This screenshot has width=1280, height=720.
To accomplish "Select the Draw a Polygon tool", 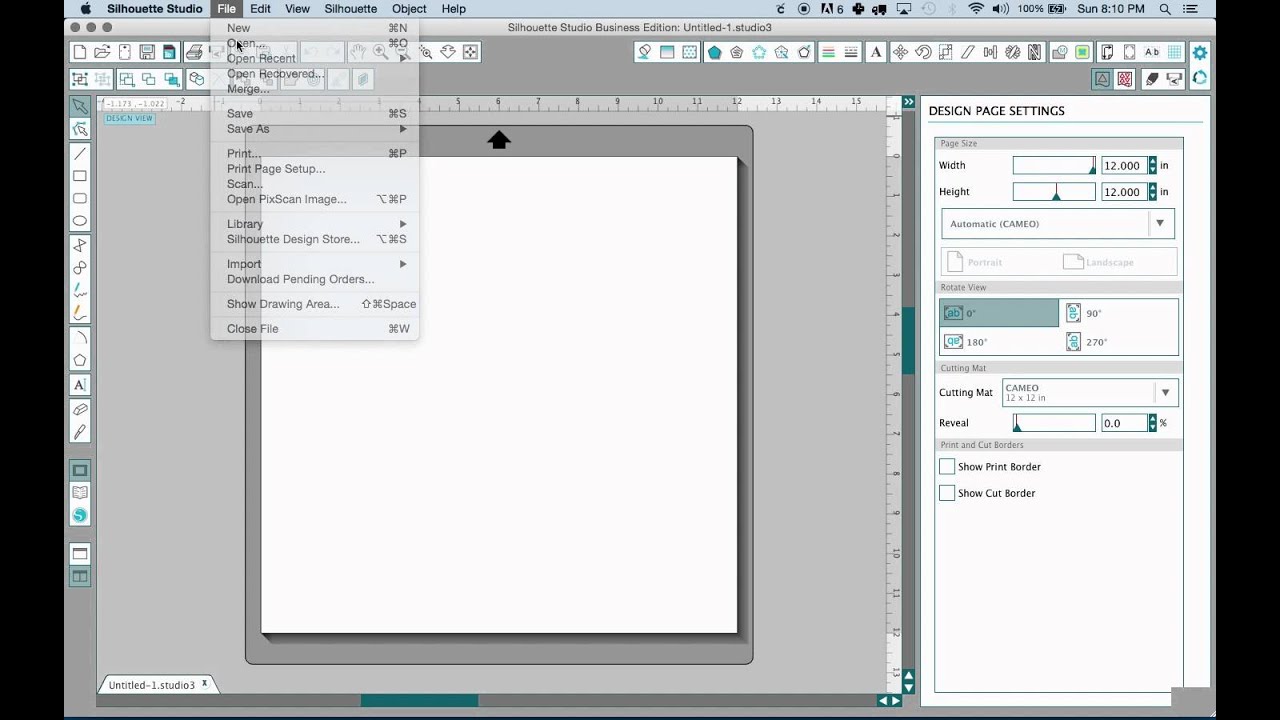I will click(x=80, y=245).
